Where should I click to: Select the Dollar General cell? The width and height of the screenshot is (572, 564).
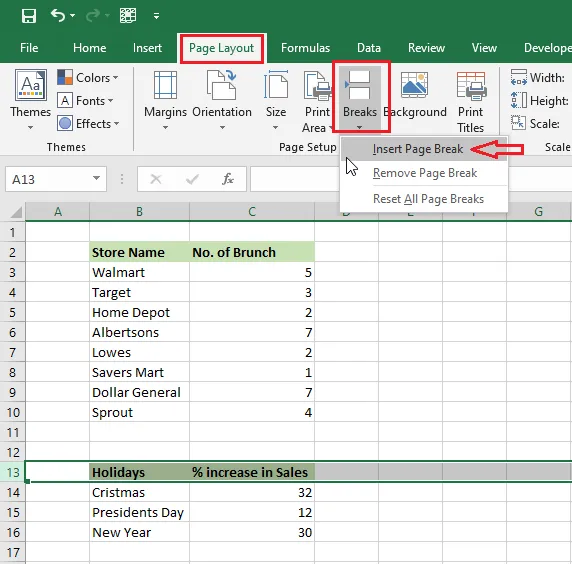coord(139,393)
